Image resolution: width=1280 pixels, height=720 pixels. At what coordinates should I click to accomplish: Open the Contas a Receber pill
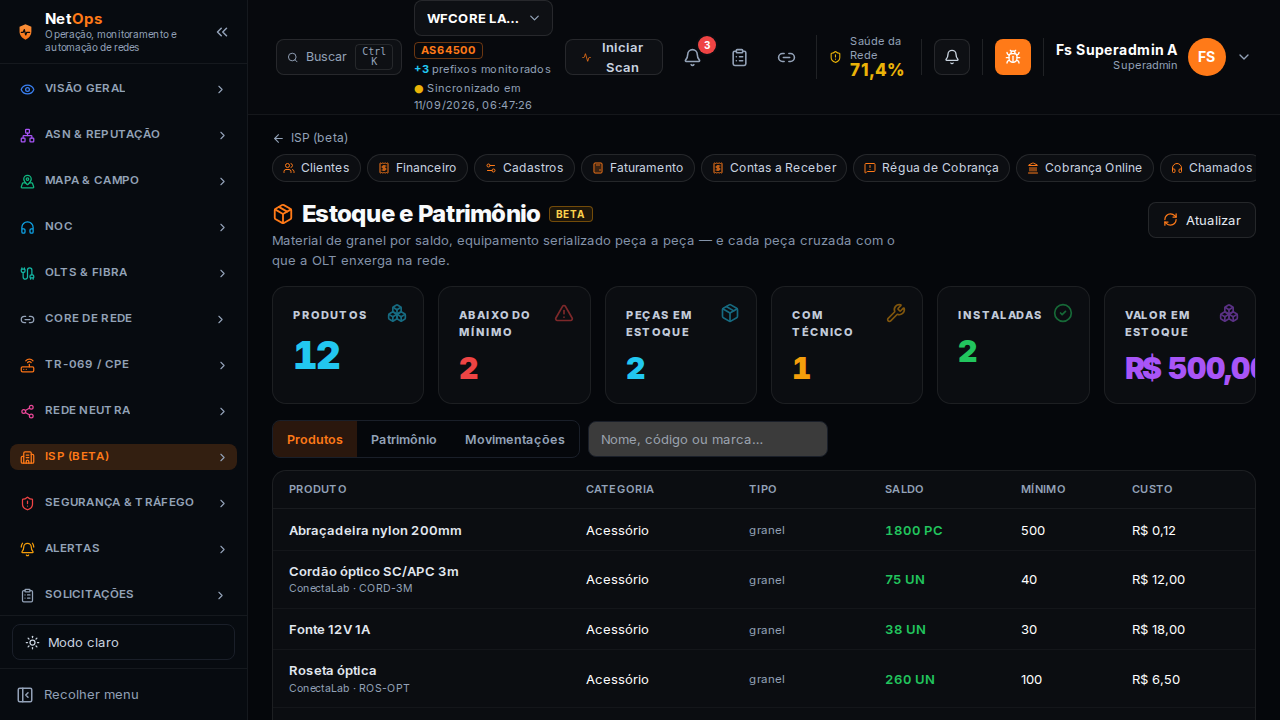(x=774, y=168)
